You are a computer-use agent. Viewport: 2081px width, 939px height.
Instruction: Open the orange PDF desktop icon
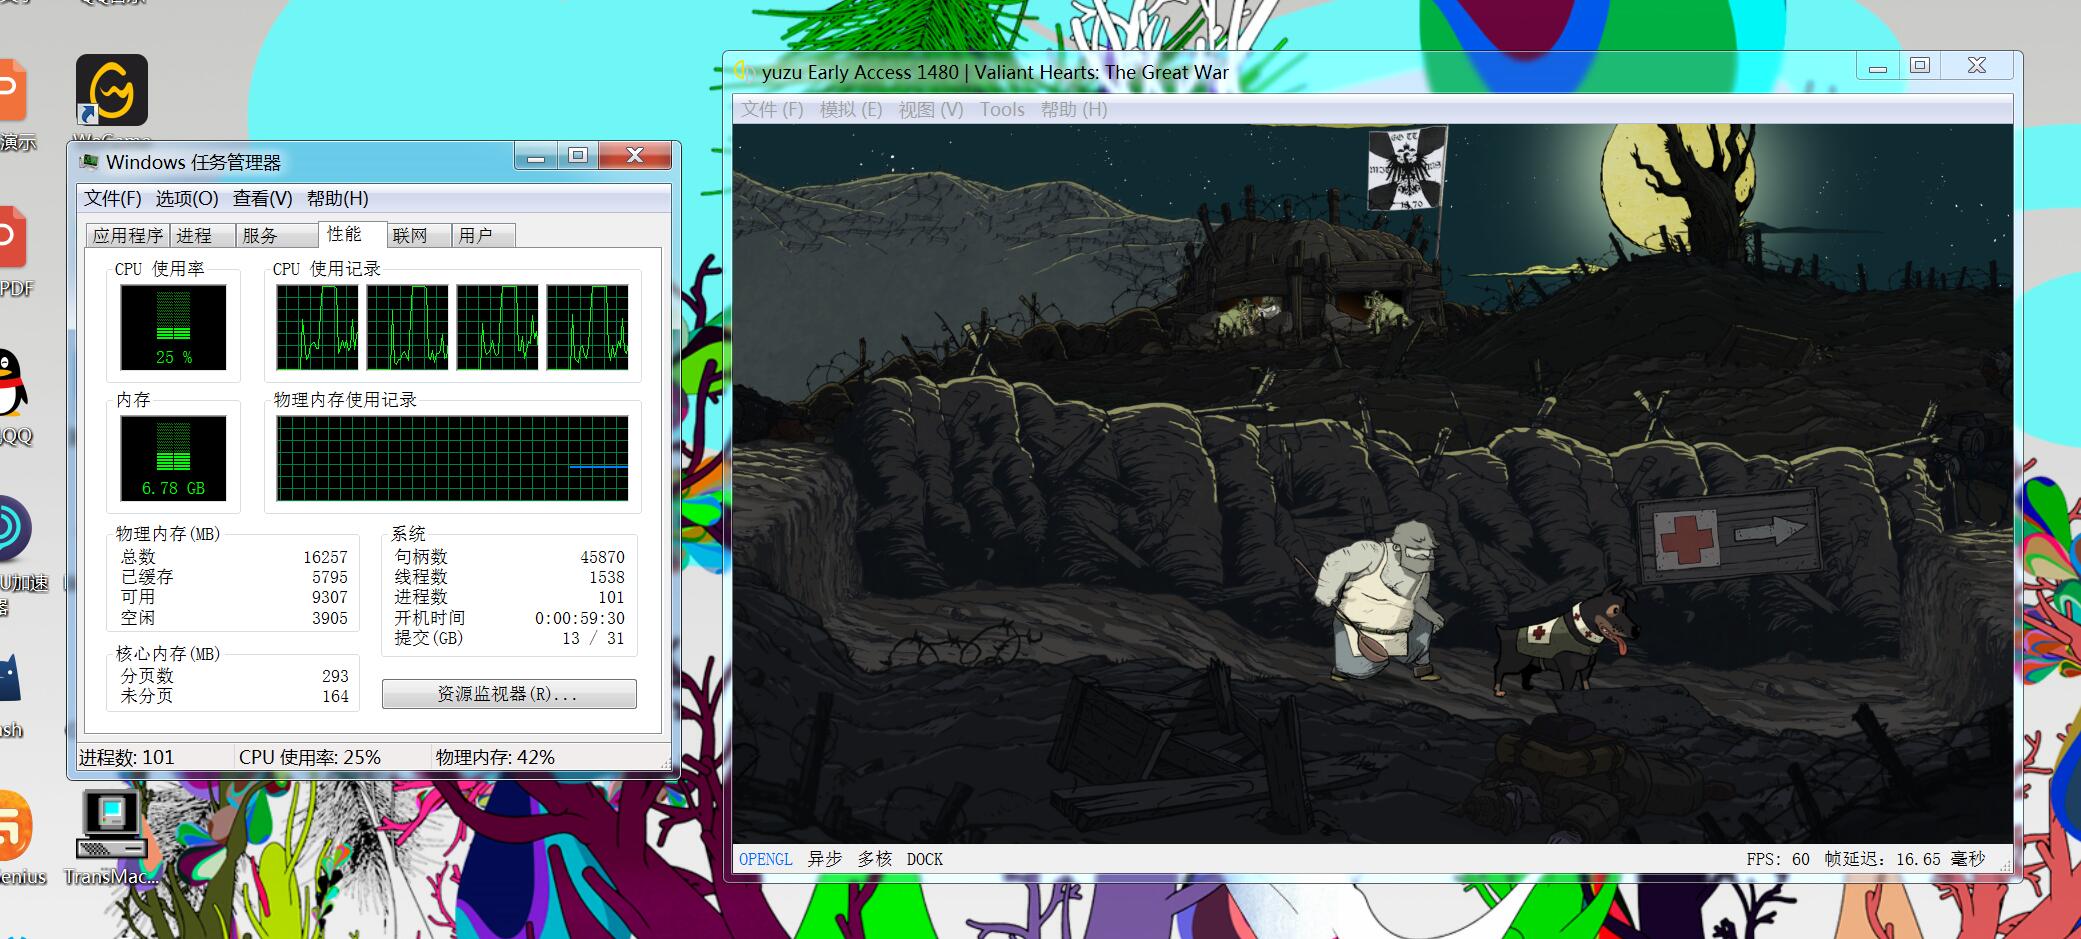click(12, 238)
